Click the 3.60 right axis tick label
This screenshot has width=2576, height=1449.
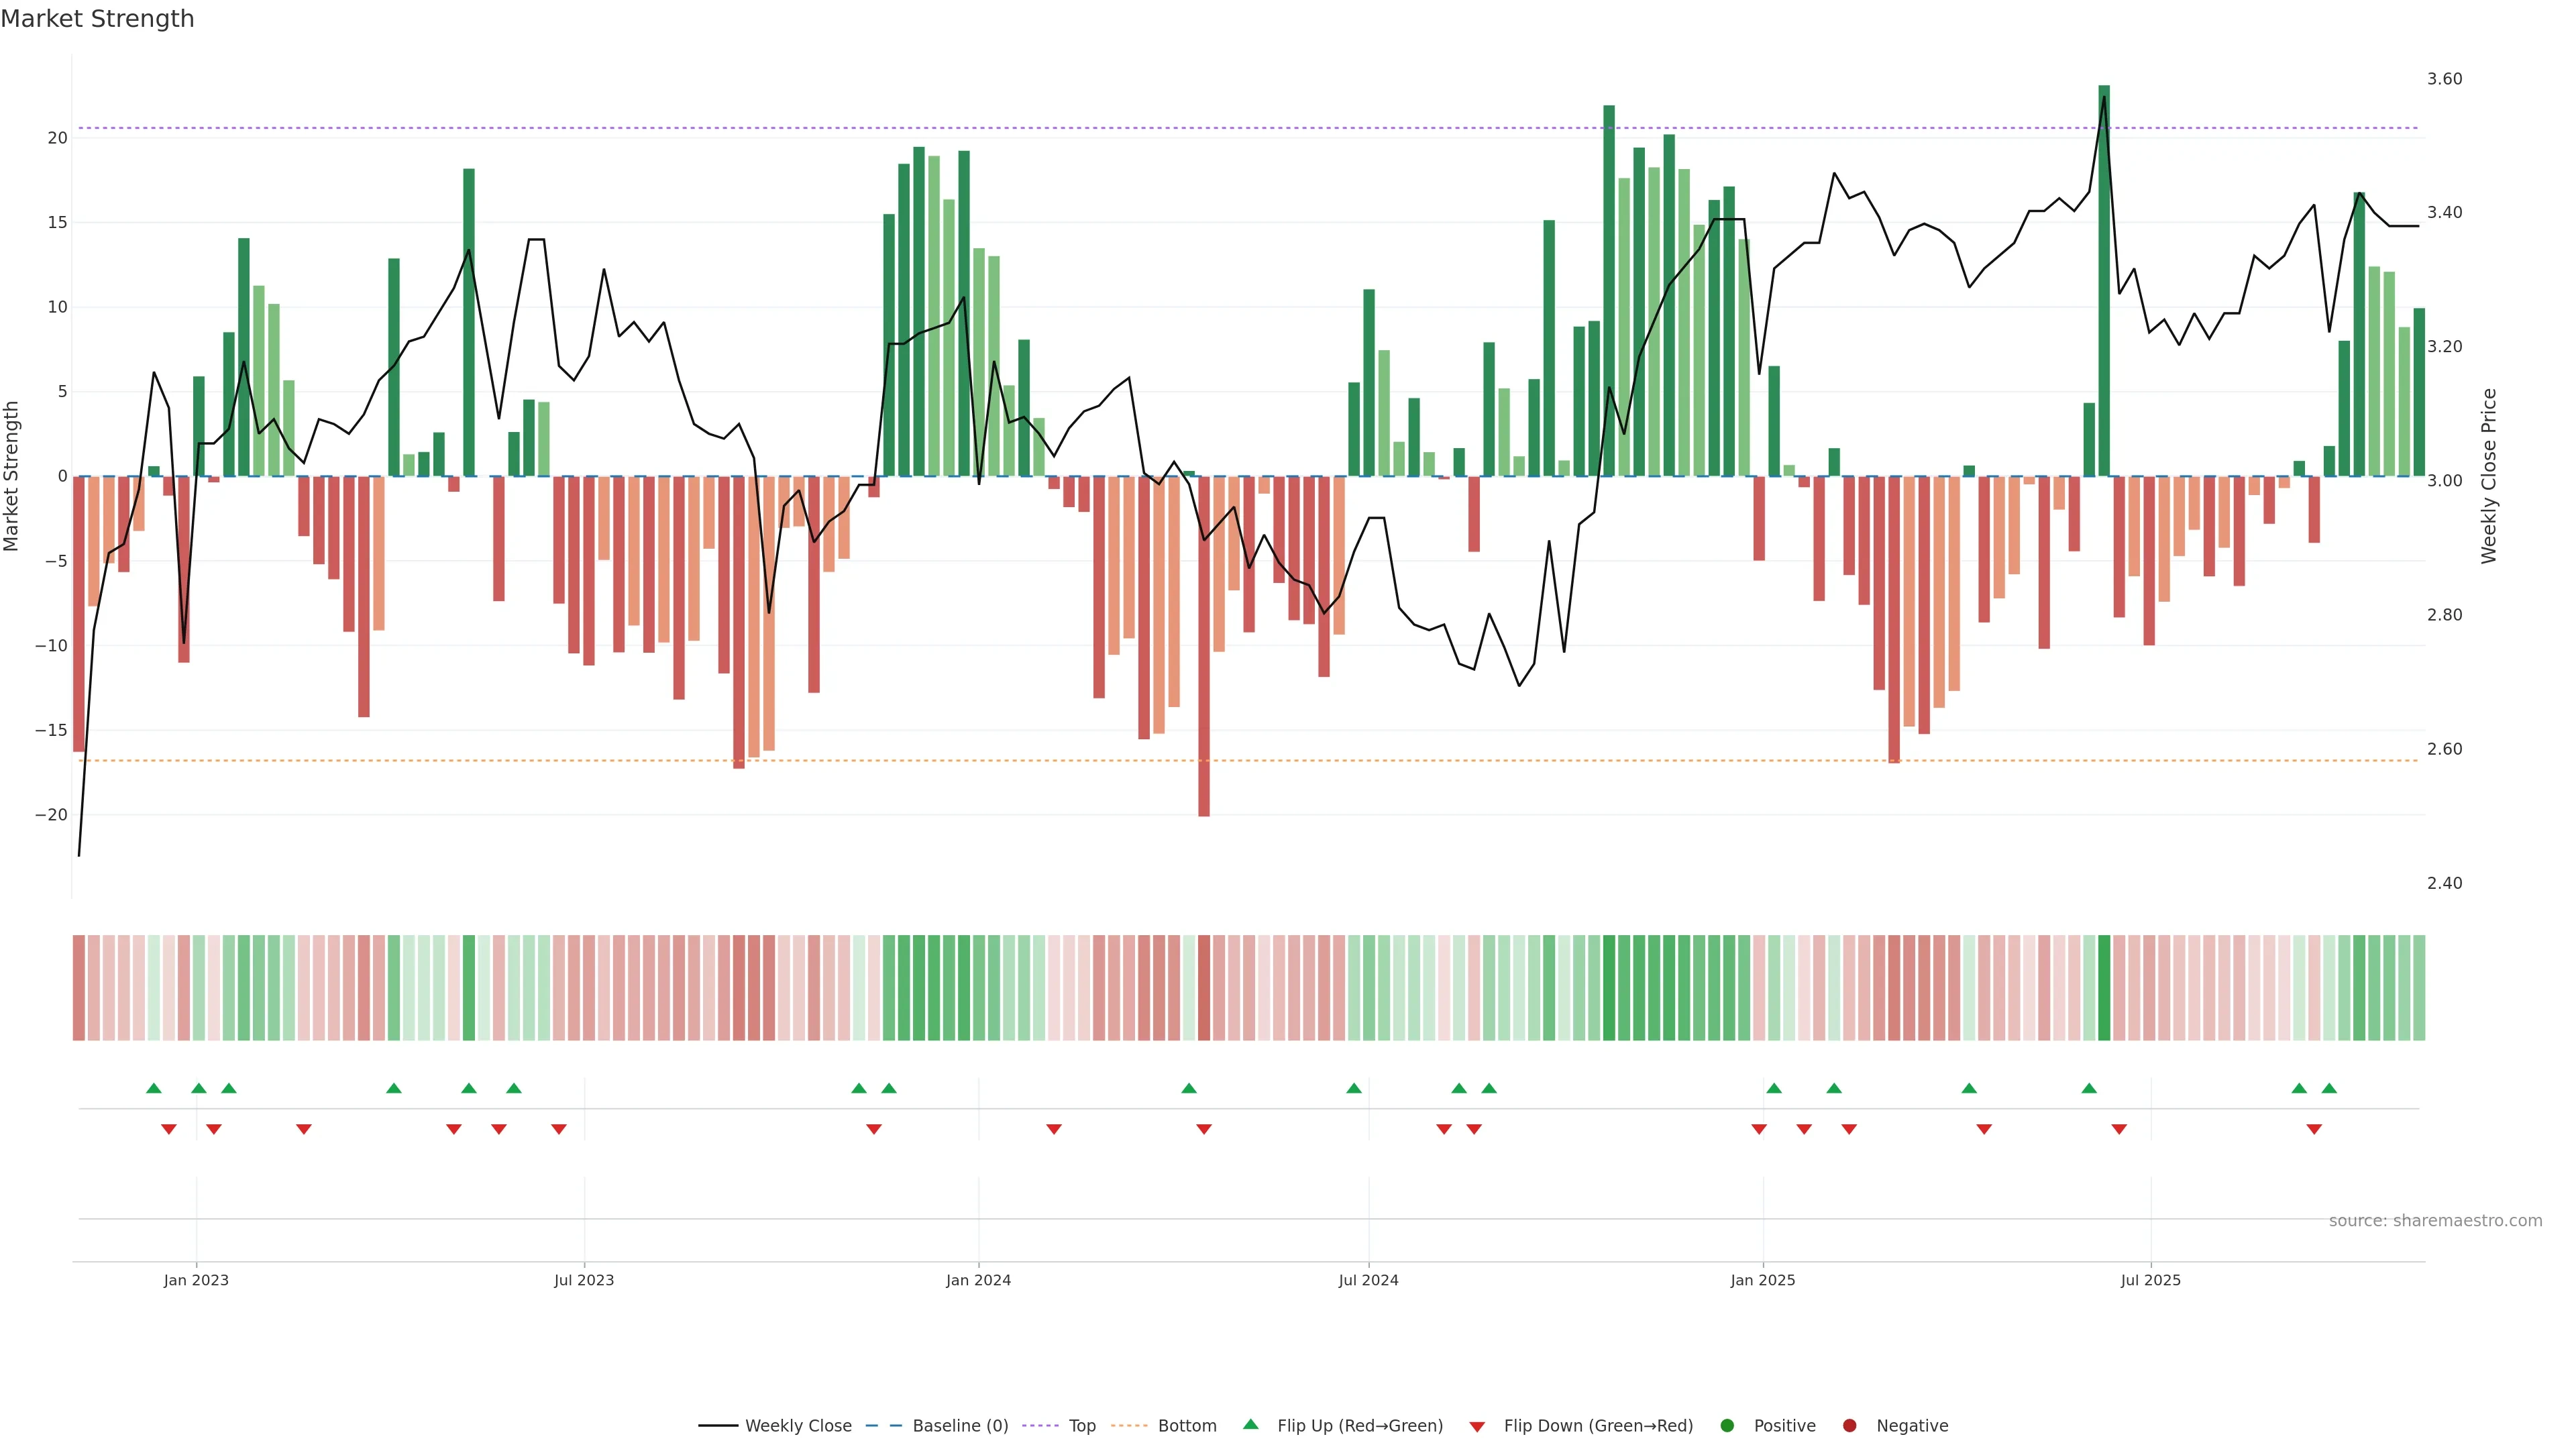pyautogui.click(x=2444, y=79)
